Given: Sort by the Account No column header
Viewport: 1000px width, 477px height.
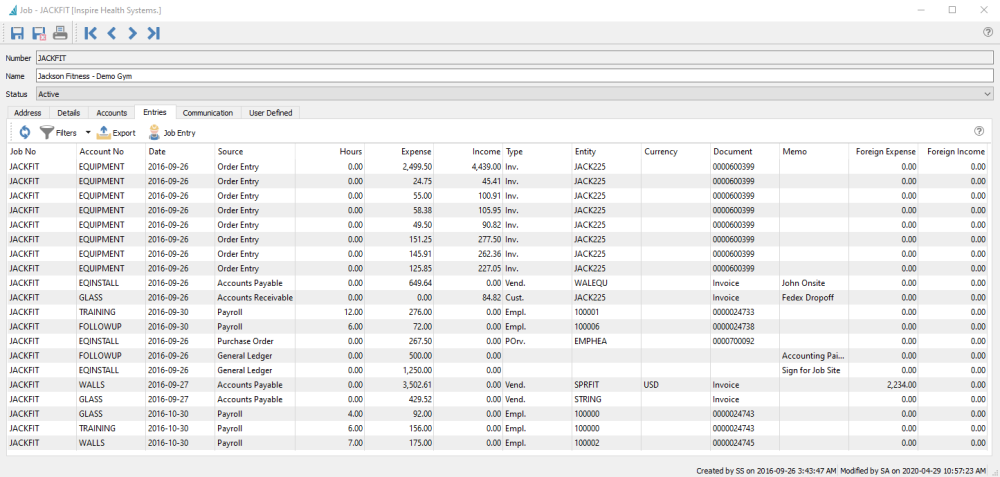Looking at the screenshot, I should pos(111,152).
